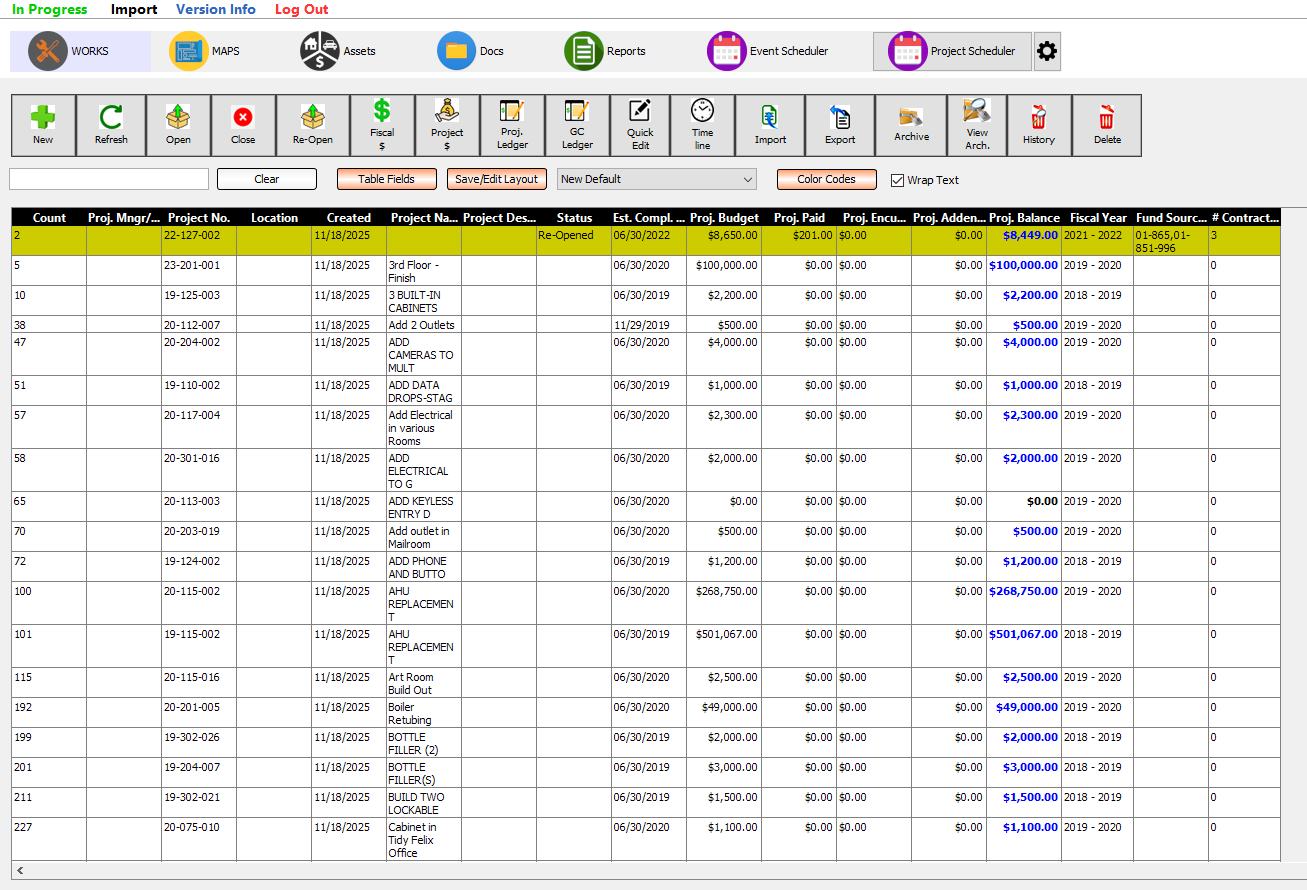
Task: Open the Table Fields dialog
Action: pyautogui.click(x=387, y=179)
